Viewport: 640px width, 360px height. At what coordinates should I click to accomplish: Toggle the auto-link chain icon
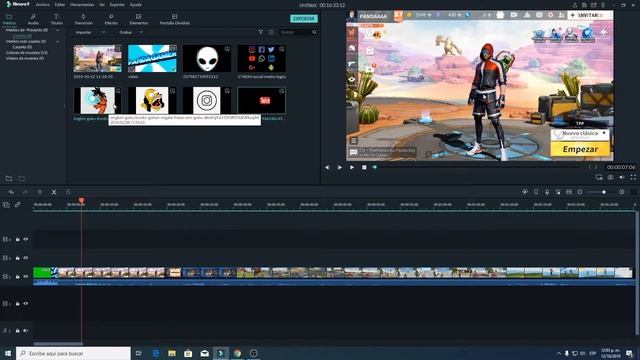pos(18,205)
